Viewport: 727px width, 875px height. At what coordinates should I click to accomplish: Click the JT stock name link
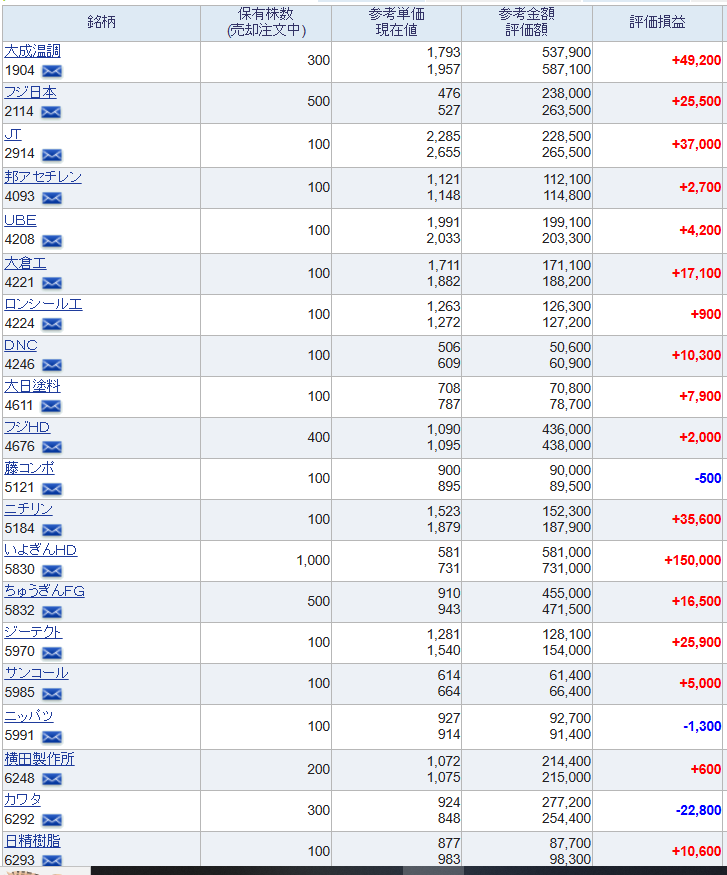(13, 134)
